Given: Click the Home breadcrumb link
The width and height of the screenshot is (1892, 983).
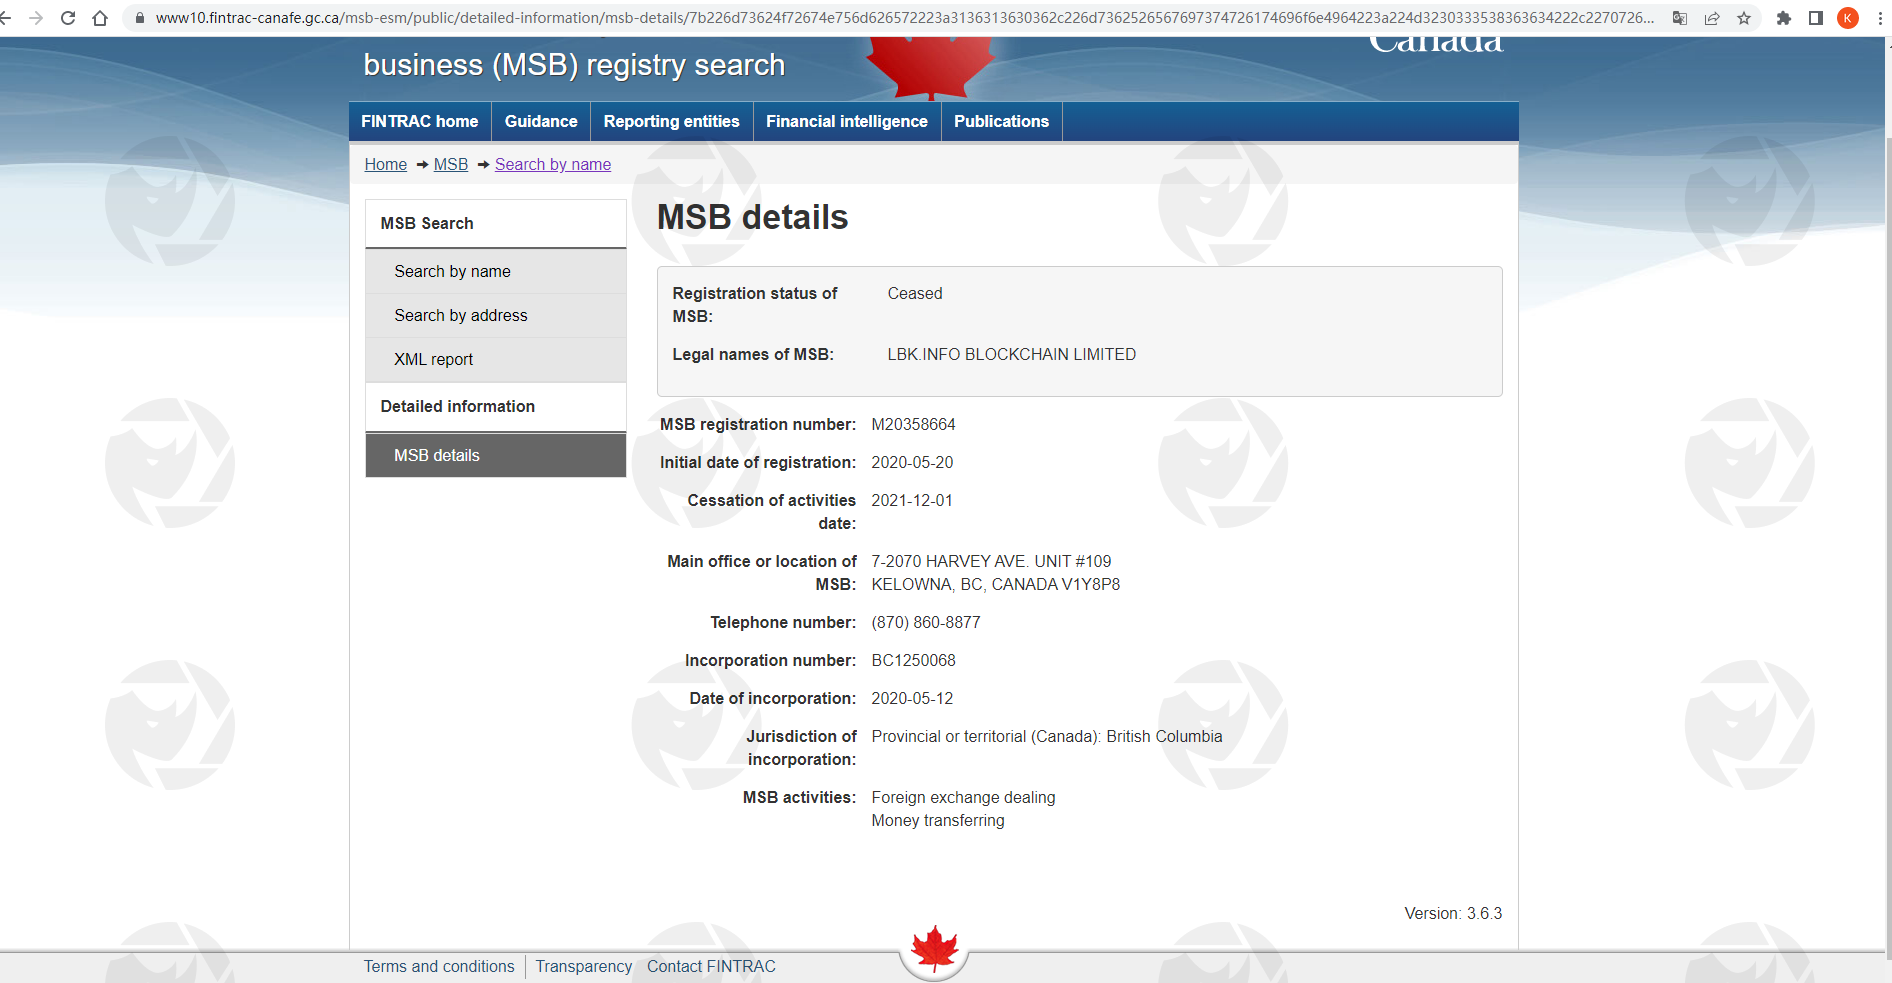Looking at the screenshot, I should click(385, 164).
